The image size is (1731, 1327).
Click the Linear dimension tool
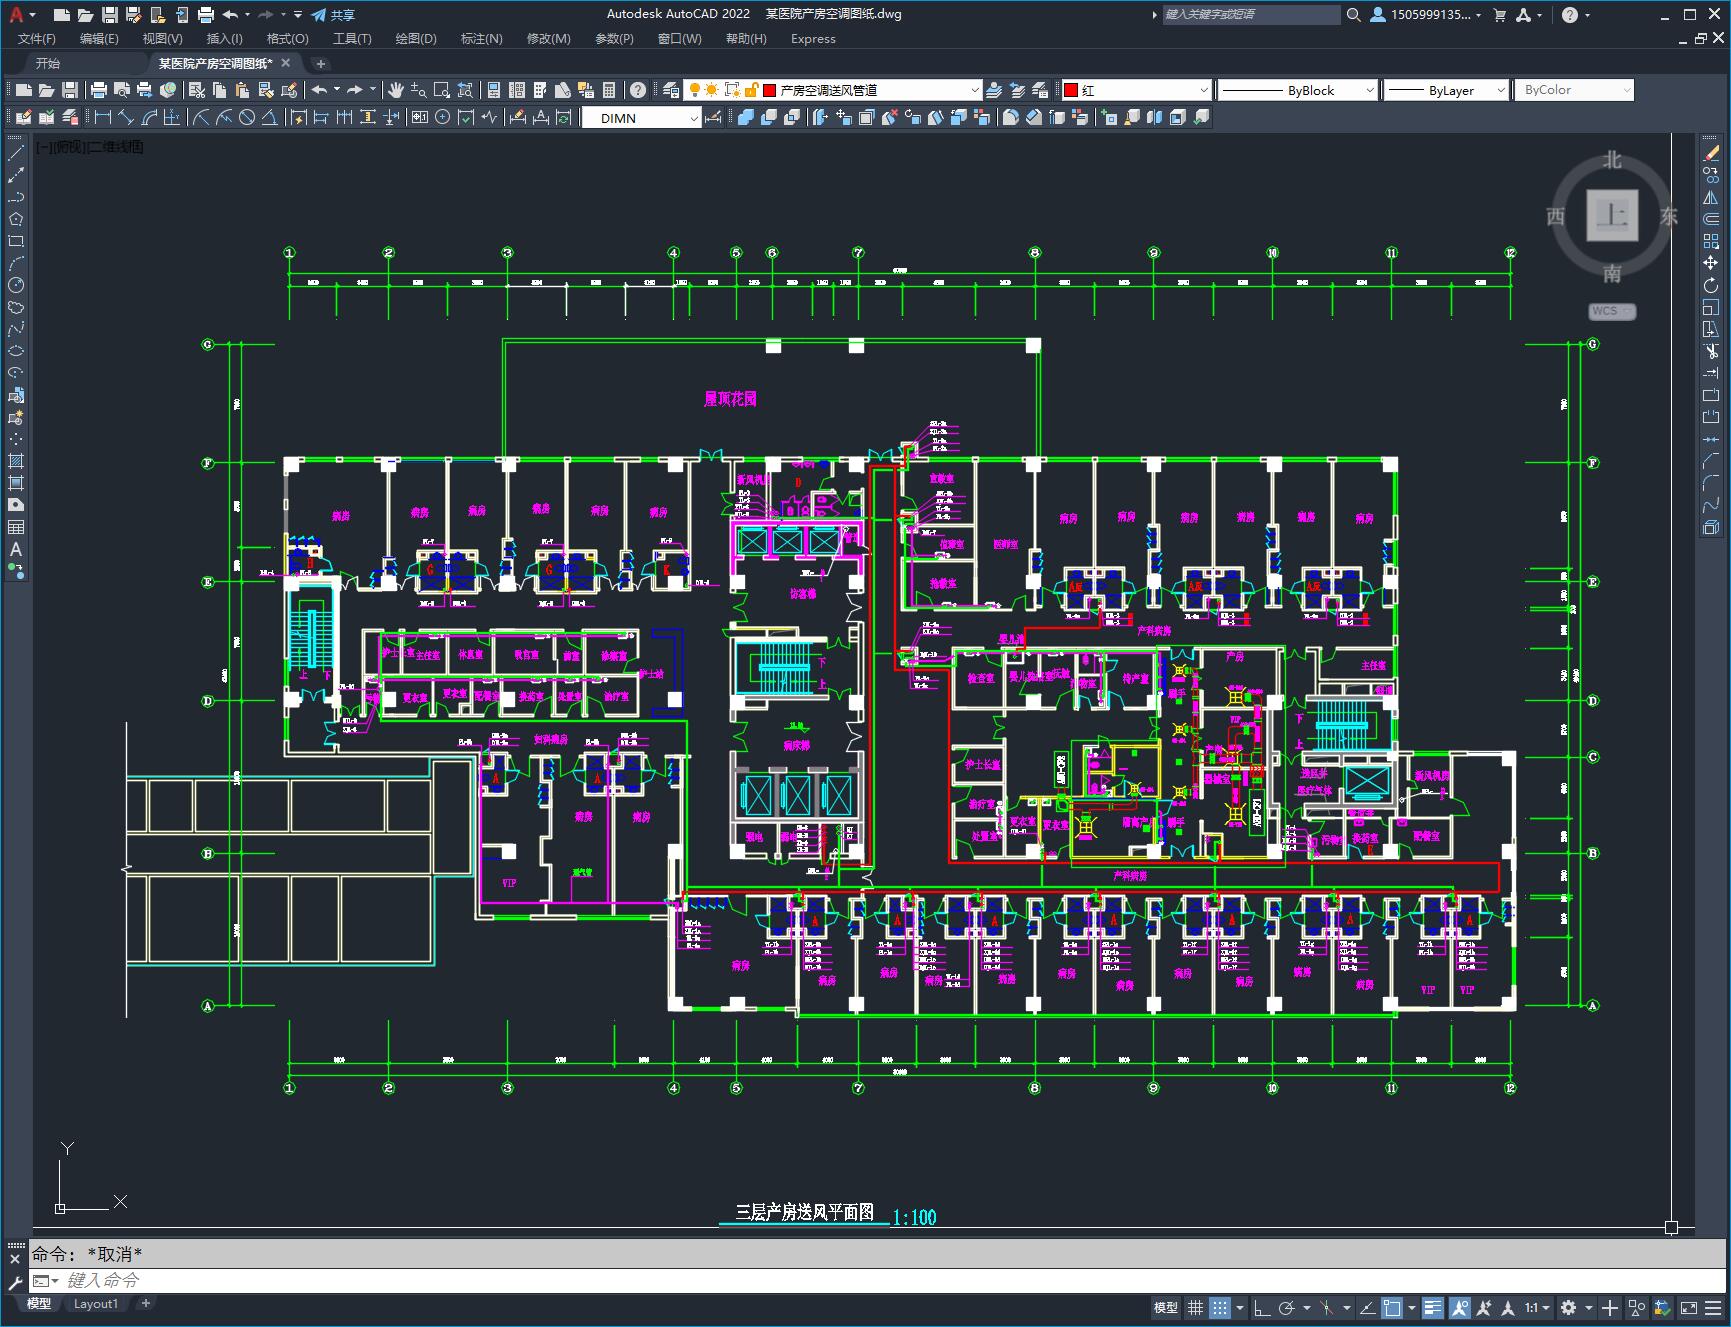[x=102, y=117]
